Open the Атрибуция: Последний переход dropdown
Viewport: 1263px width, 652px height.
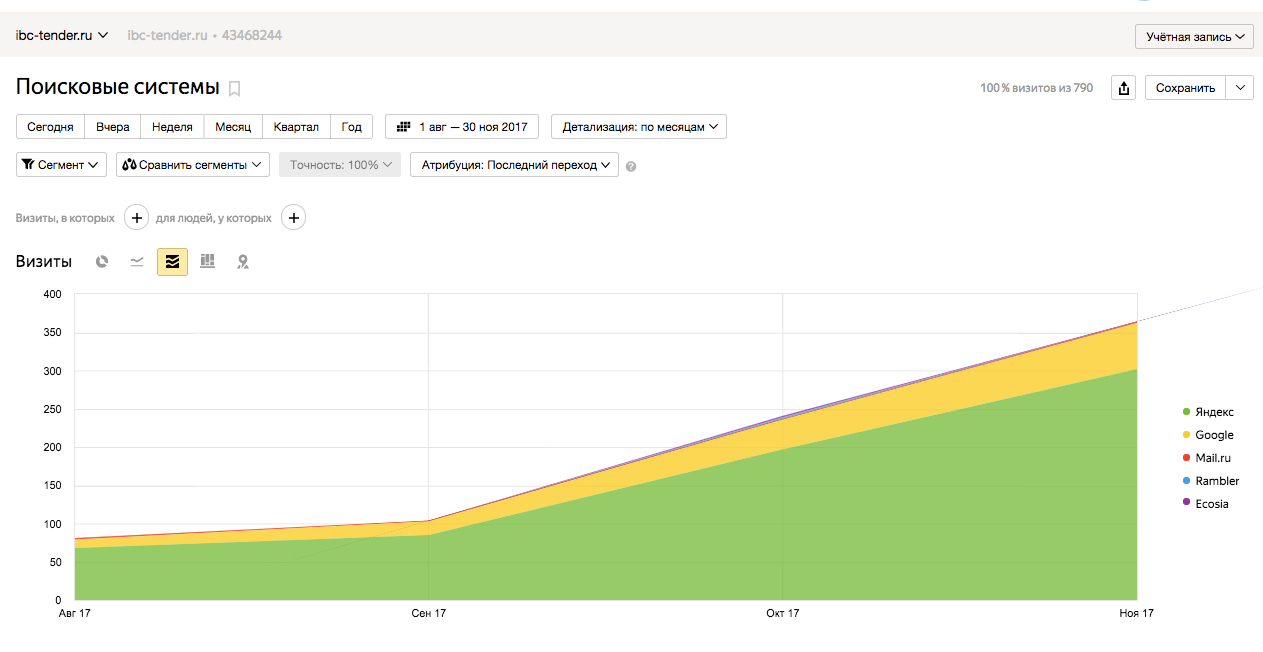pos(514,165)
